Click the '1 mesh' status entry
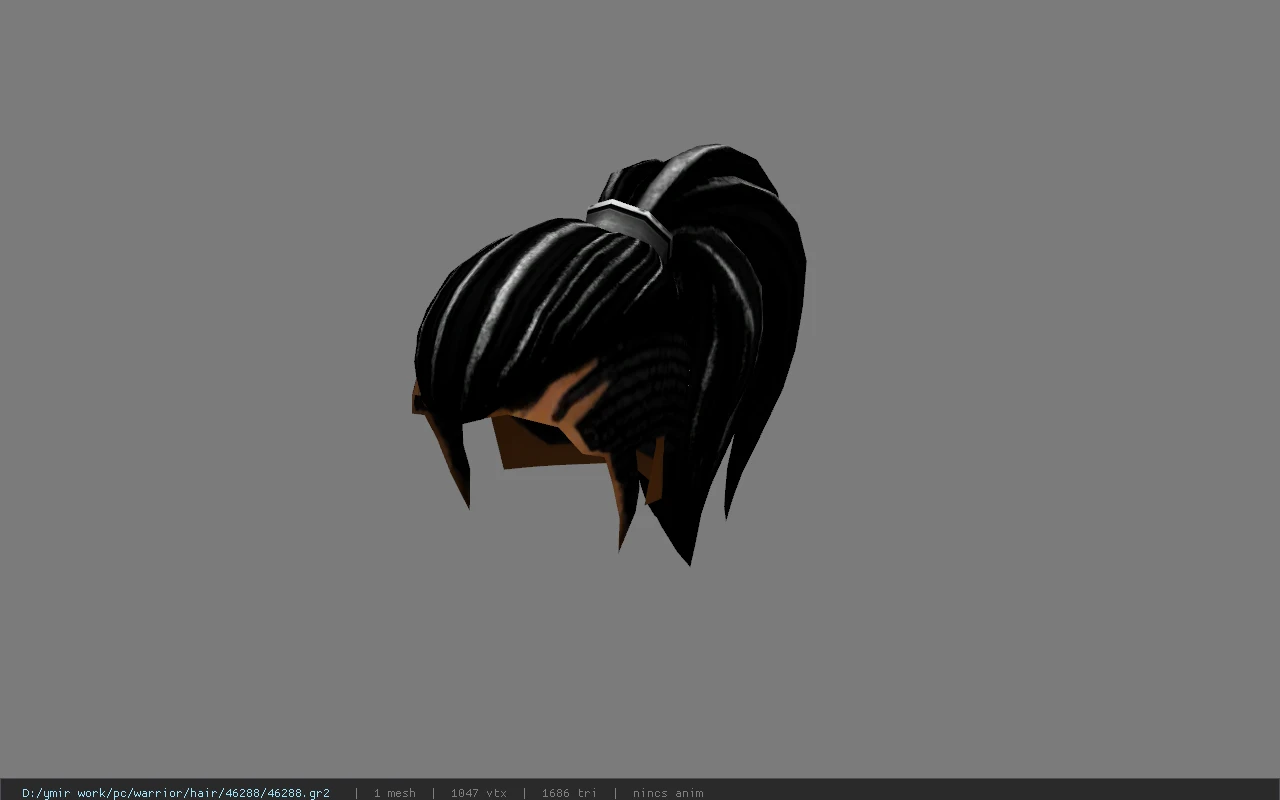This screenshot has width=1280, height=800. (394, 793)
